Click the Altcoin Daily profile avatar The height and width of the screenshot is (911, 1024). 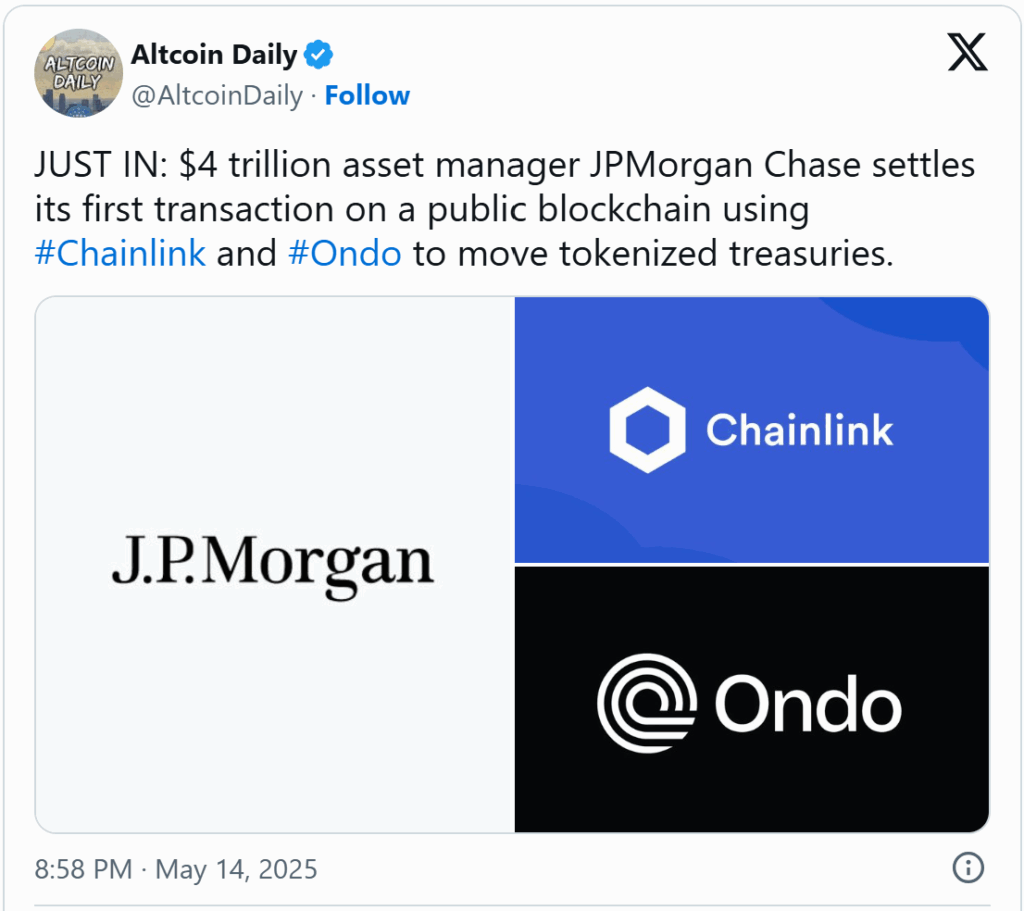tap(78, 73)
